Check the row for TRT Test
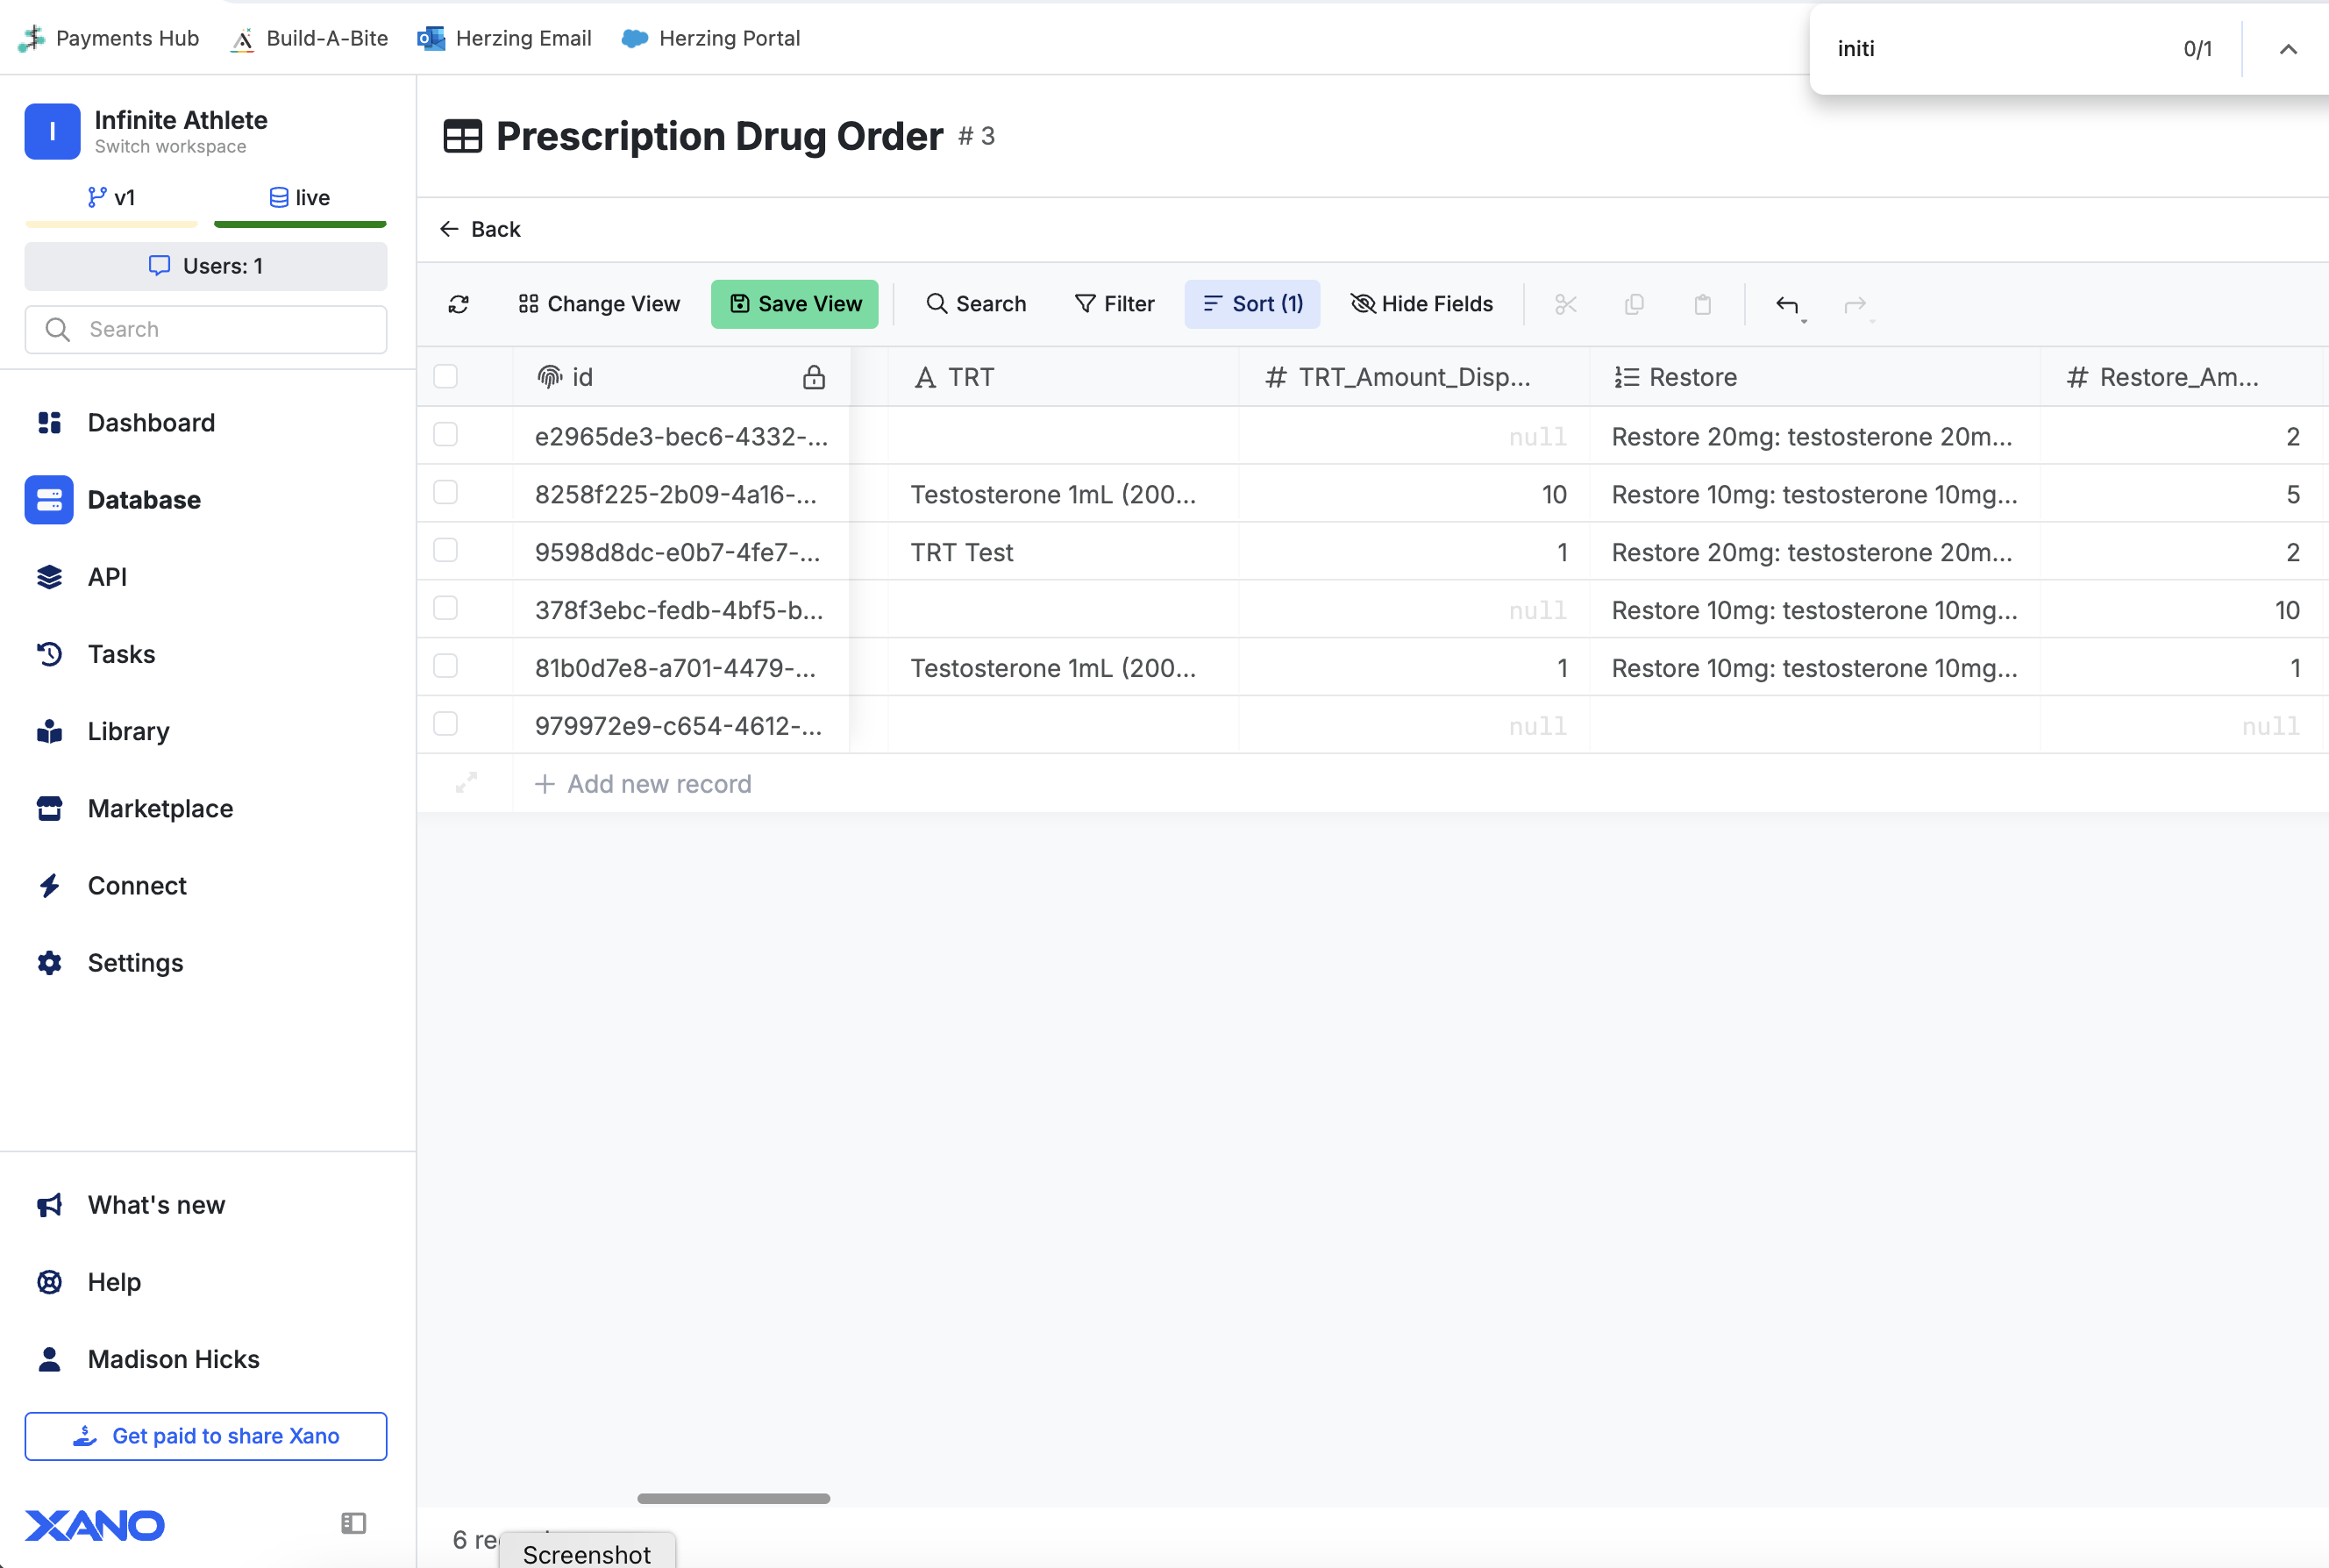The width and height of the screenshot is (2329, 1568). (x=446, y=551)
